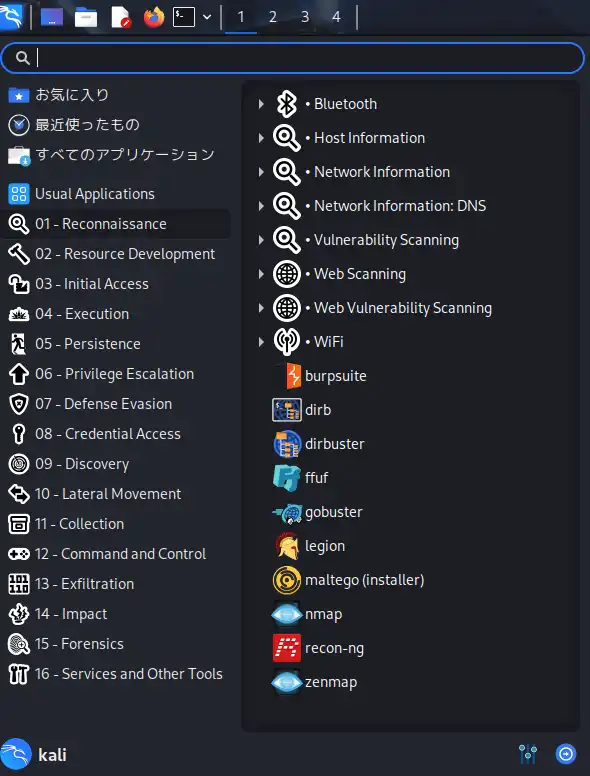Switch to workspace 4

[x=336, y=17]
